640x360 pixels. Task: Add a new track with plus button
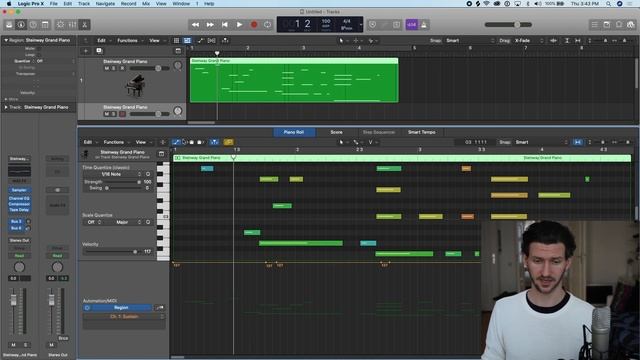86,51
